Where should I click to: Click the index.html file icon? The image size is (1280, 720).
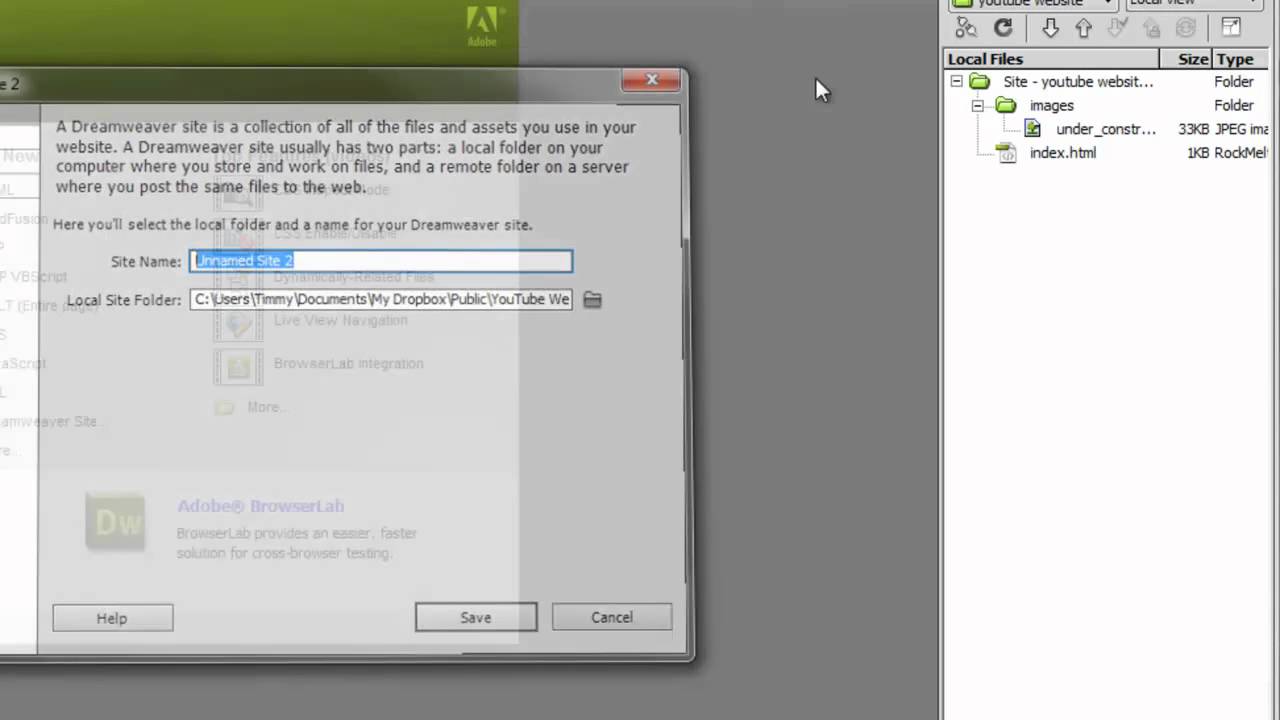pyautogui.click(x=1006, y=153)
